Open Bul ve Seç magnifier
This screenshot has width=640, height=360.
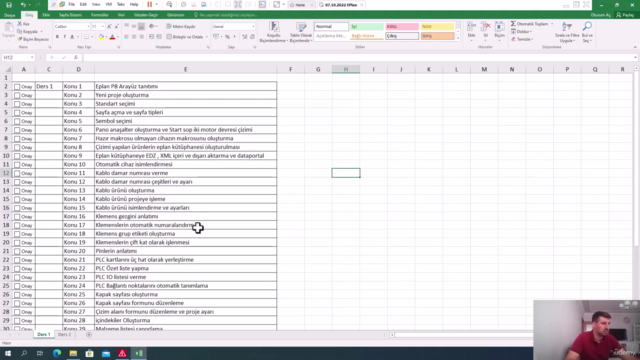tap(587, 32)
